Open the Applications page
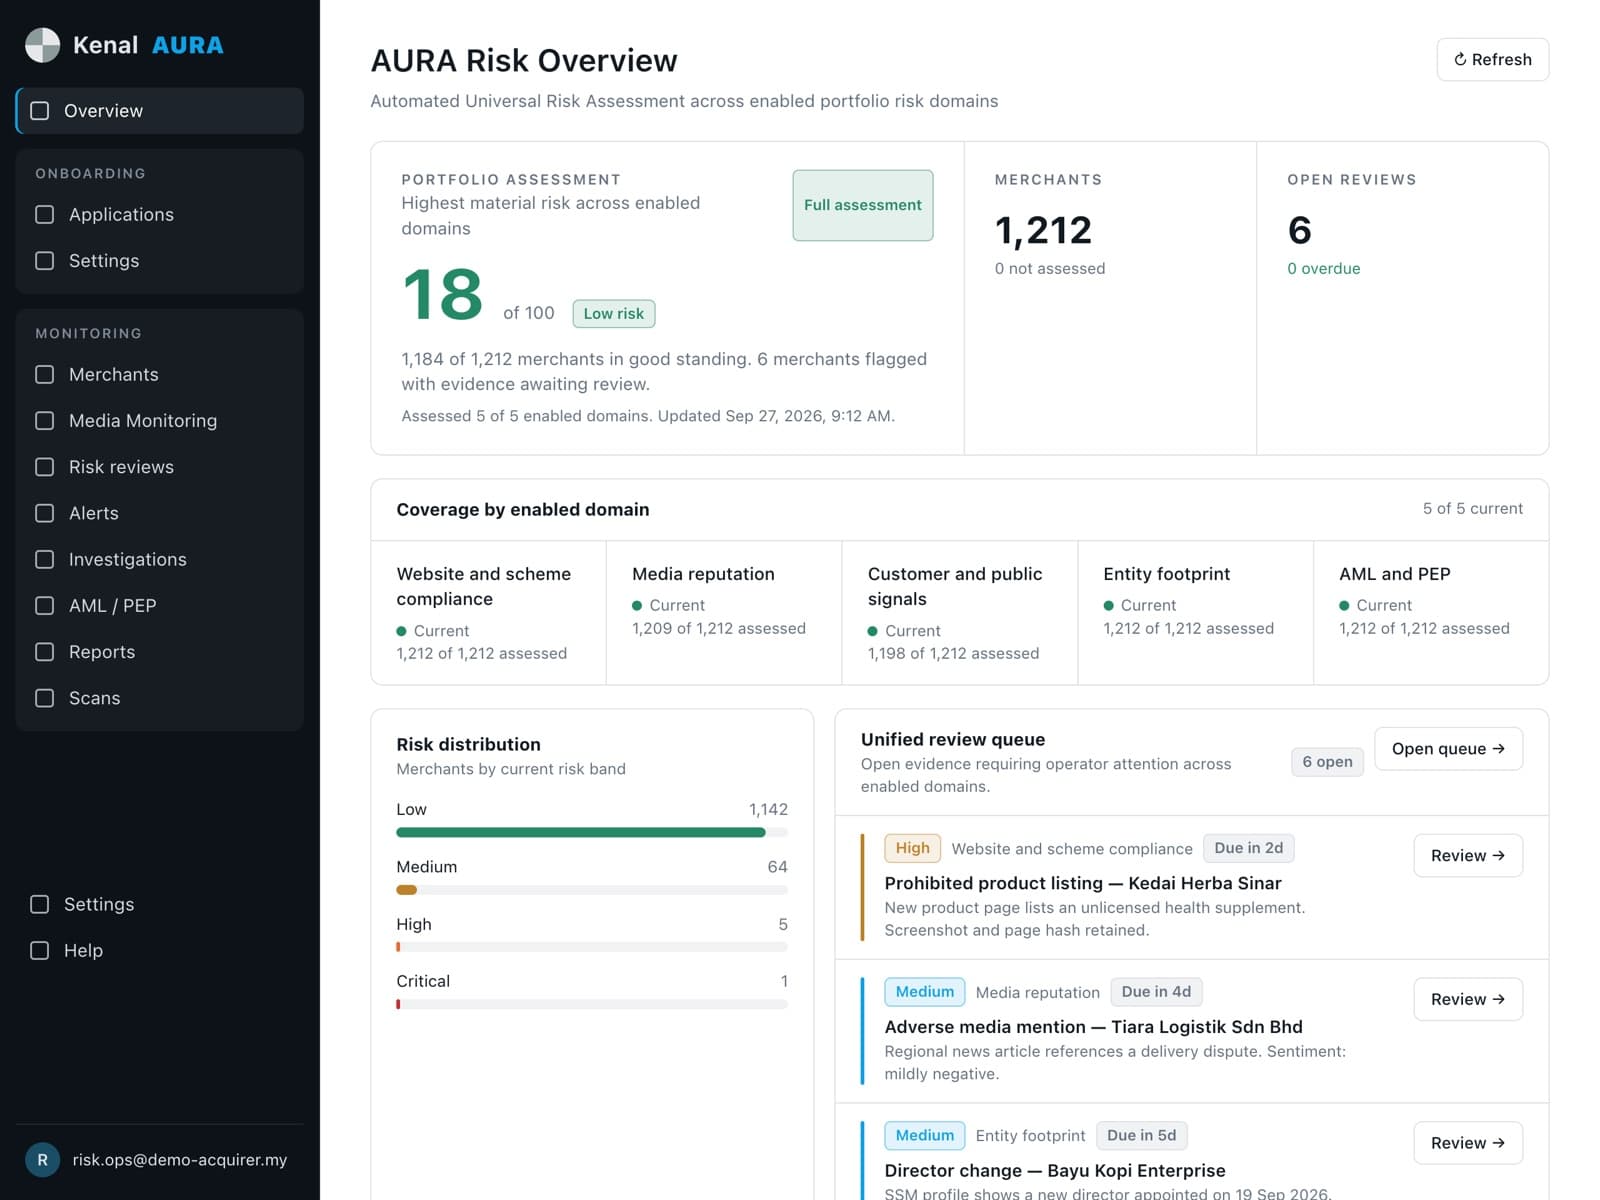The height and width of the screenshot is (1200, 1600). (160, 215)
